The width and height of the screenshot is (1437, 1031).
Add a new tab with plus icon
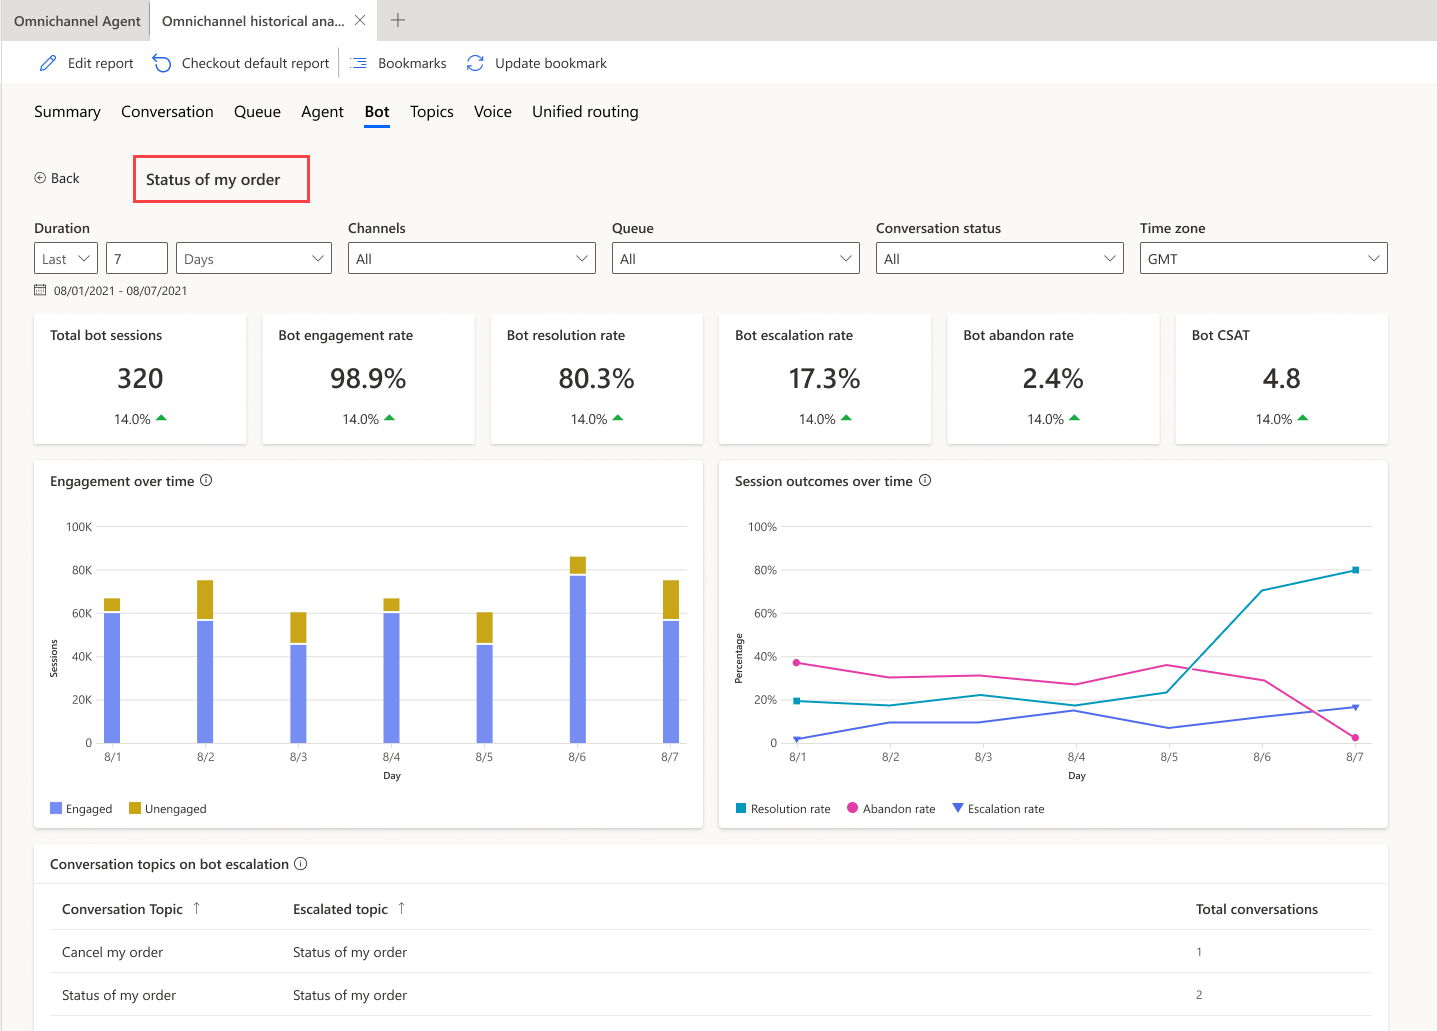[x=398, y=20]
